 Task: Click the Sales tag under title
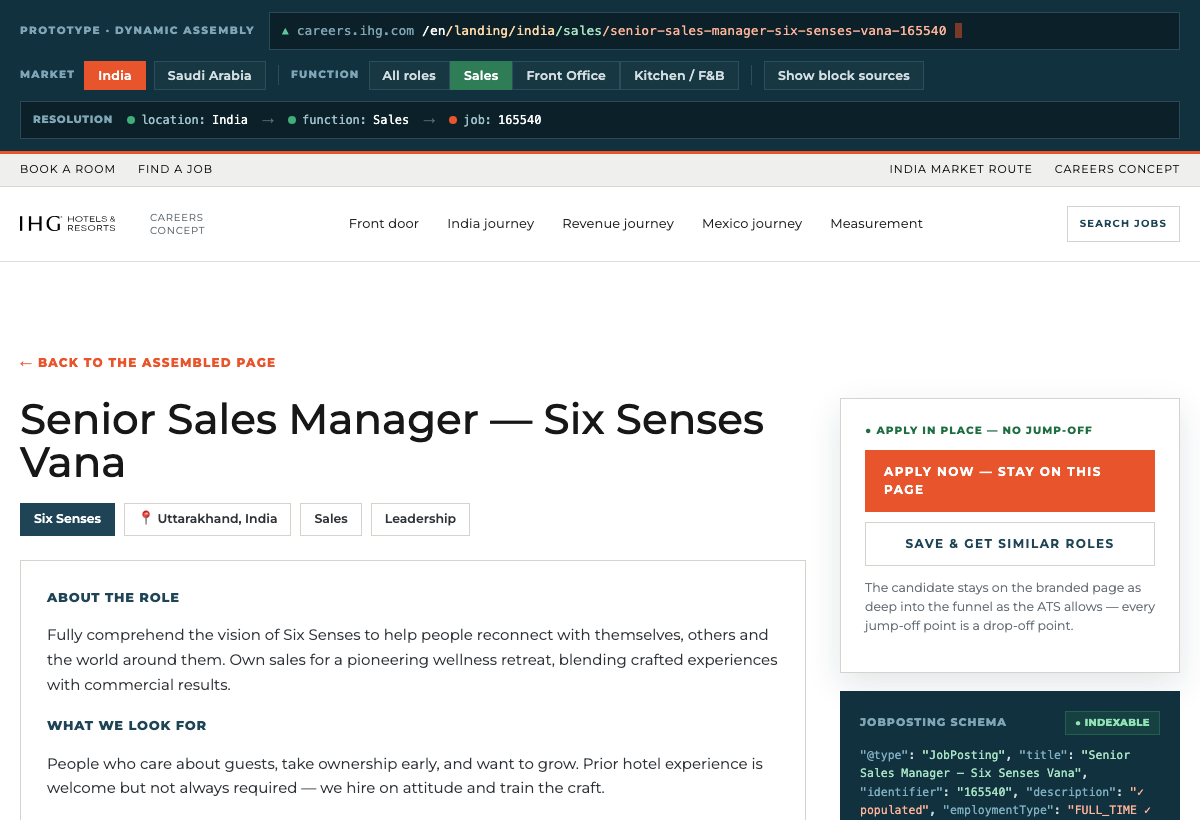click(331, 519)
